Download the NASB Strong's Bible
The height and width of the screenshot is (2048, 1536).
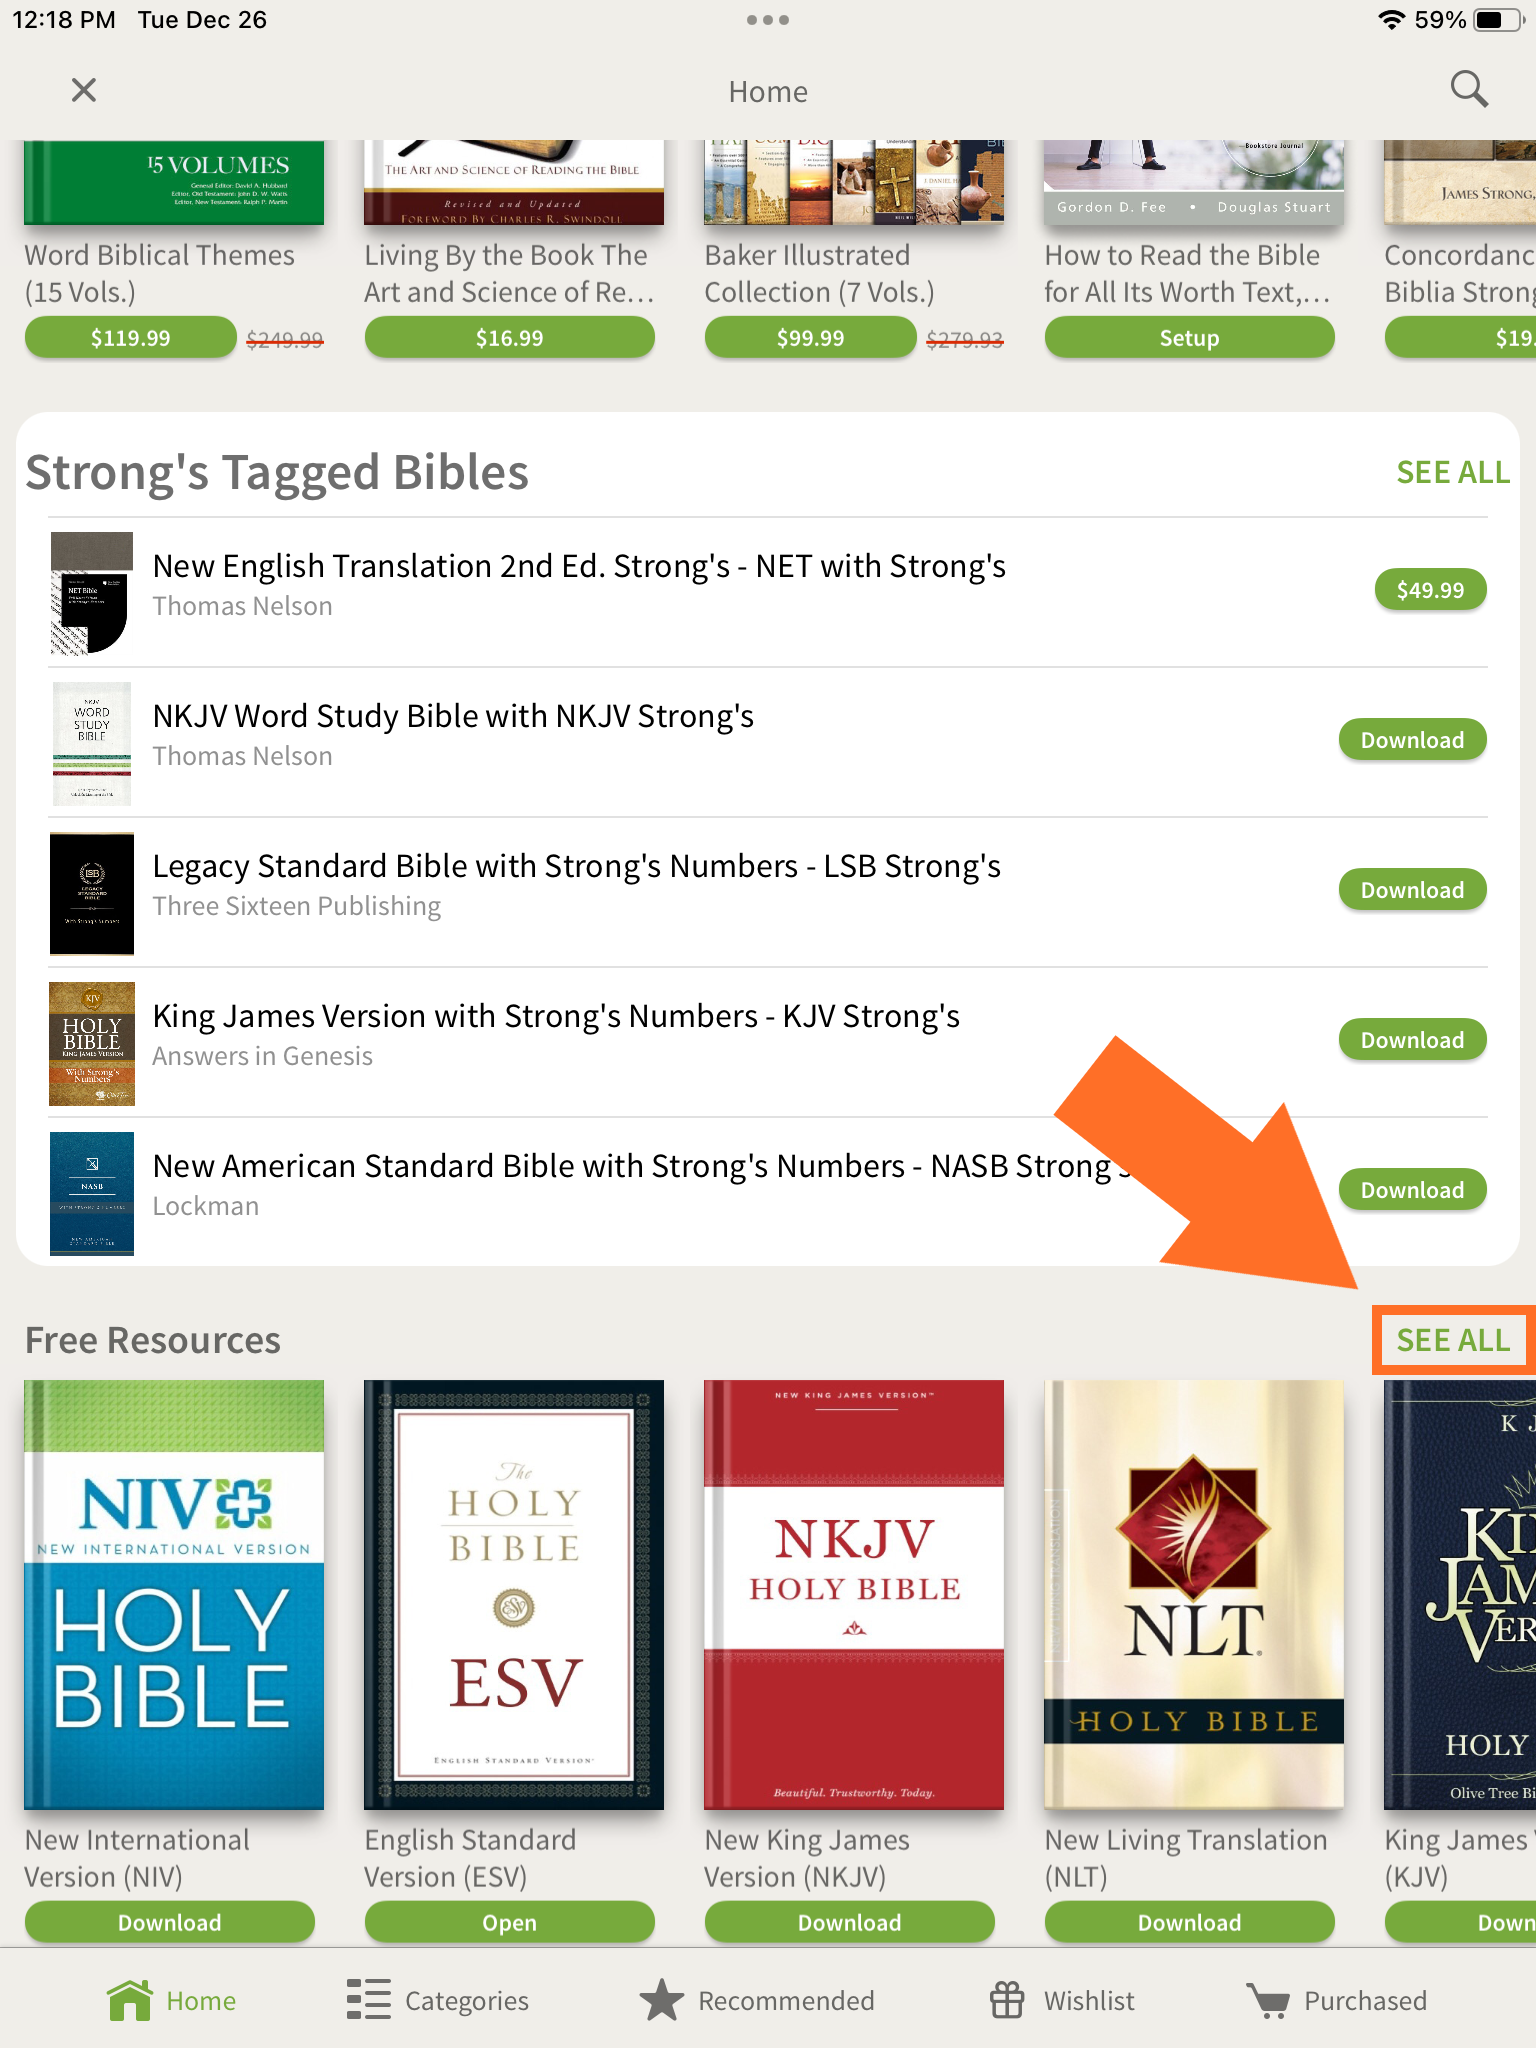pos(1412,1190)
